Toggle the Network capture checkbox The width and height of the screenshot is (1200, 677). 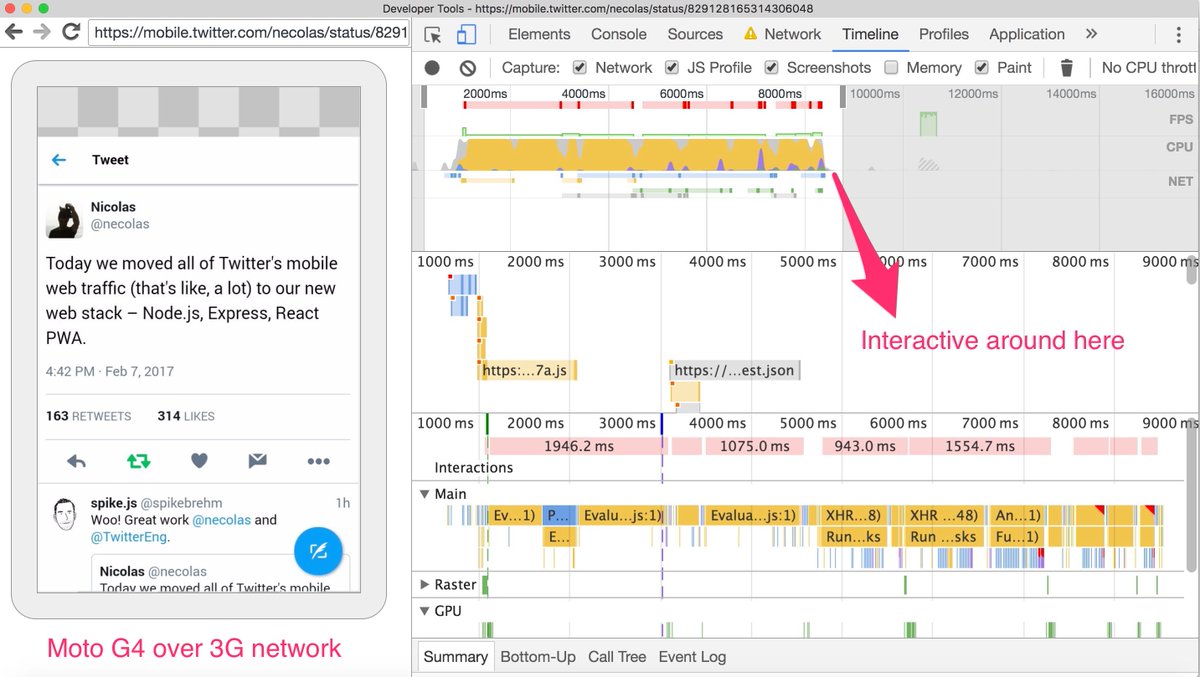(580, 68)
